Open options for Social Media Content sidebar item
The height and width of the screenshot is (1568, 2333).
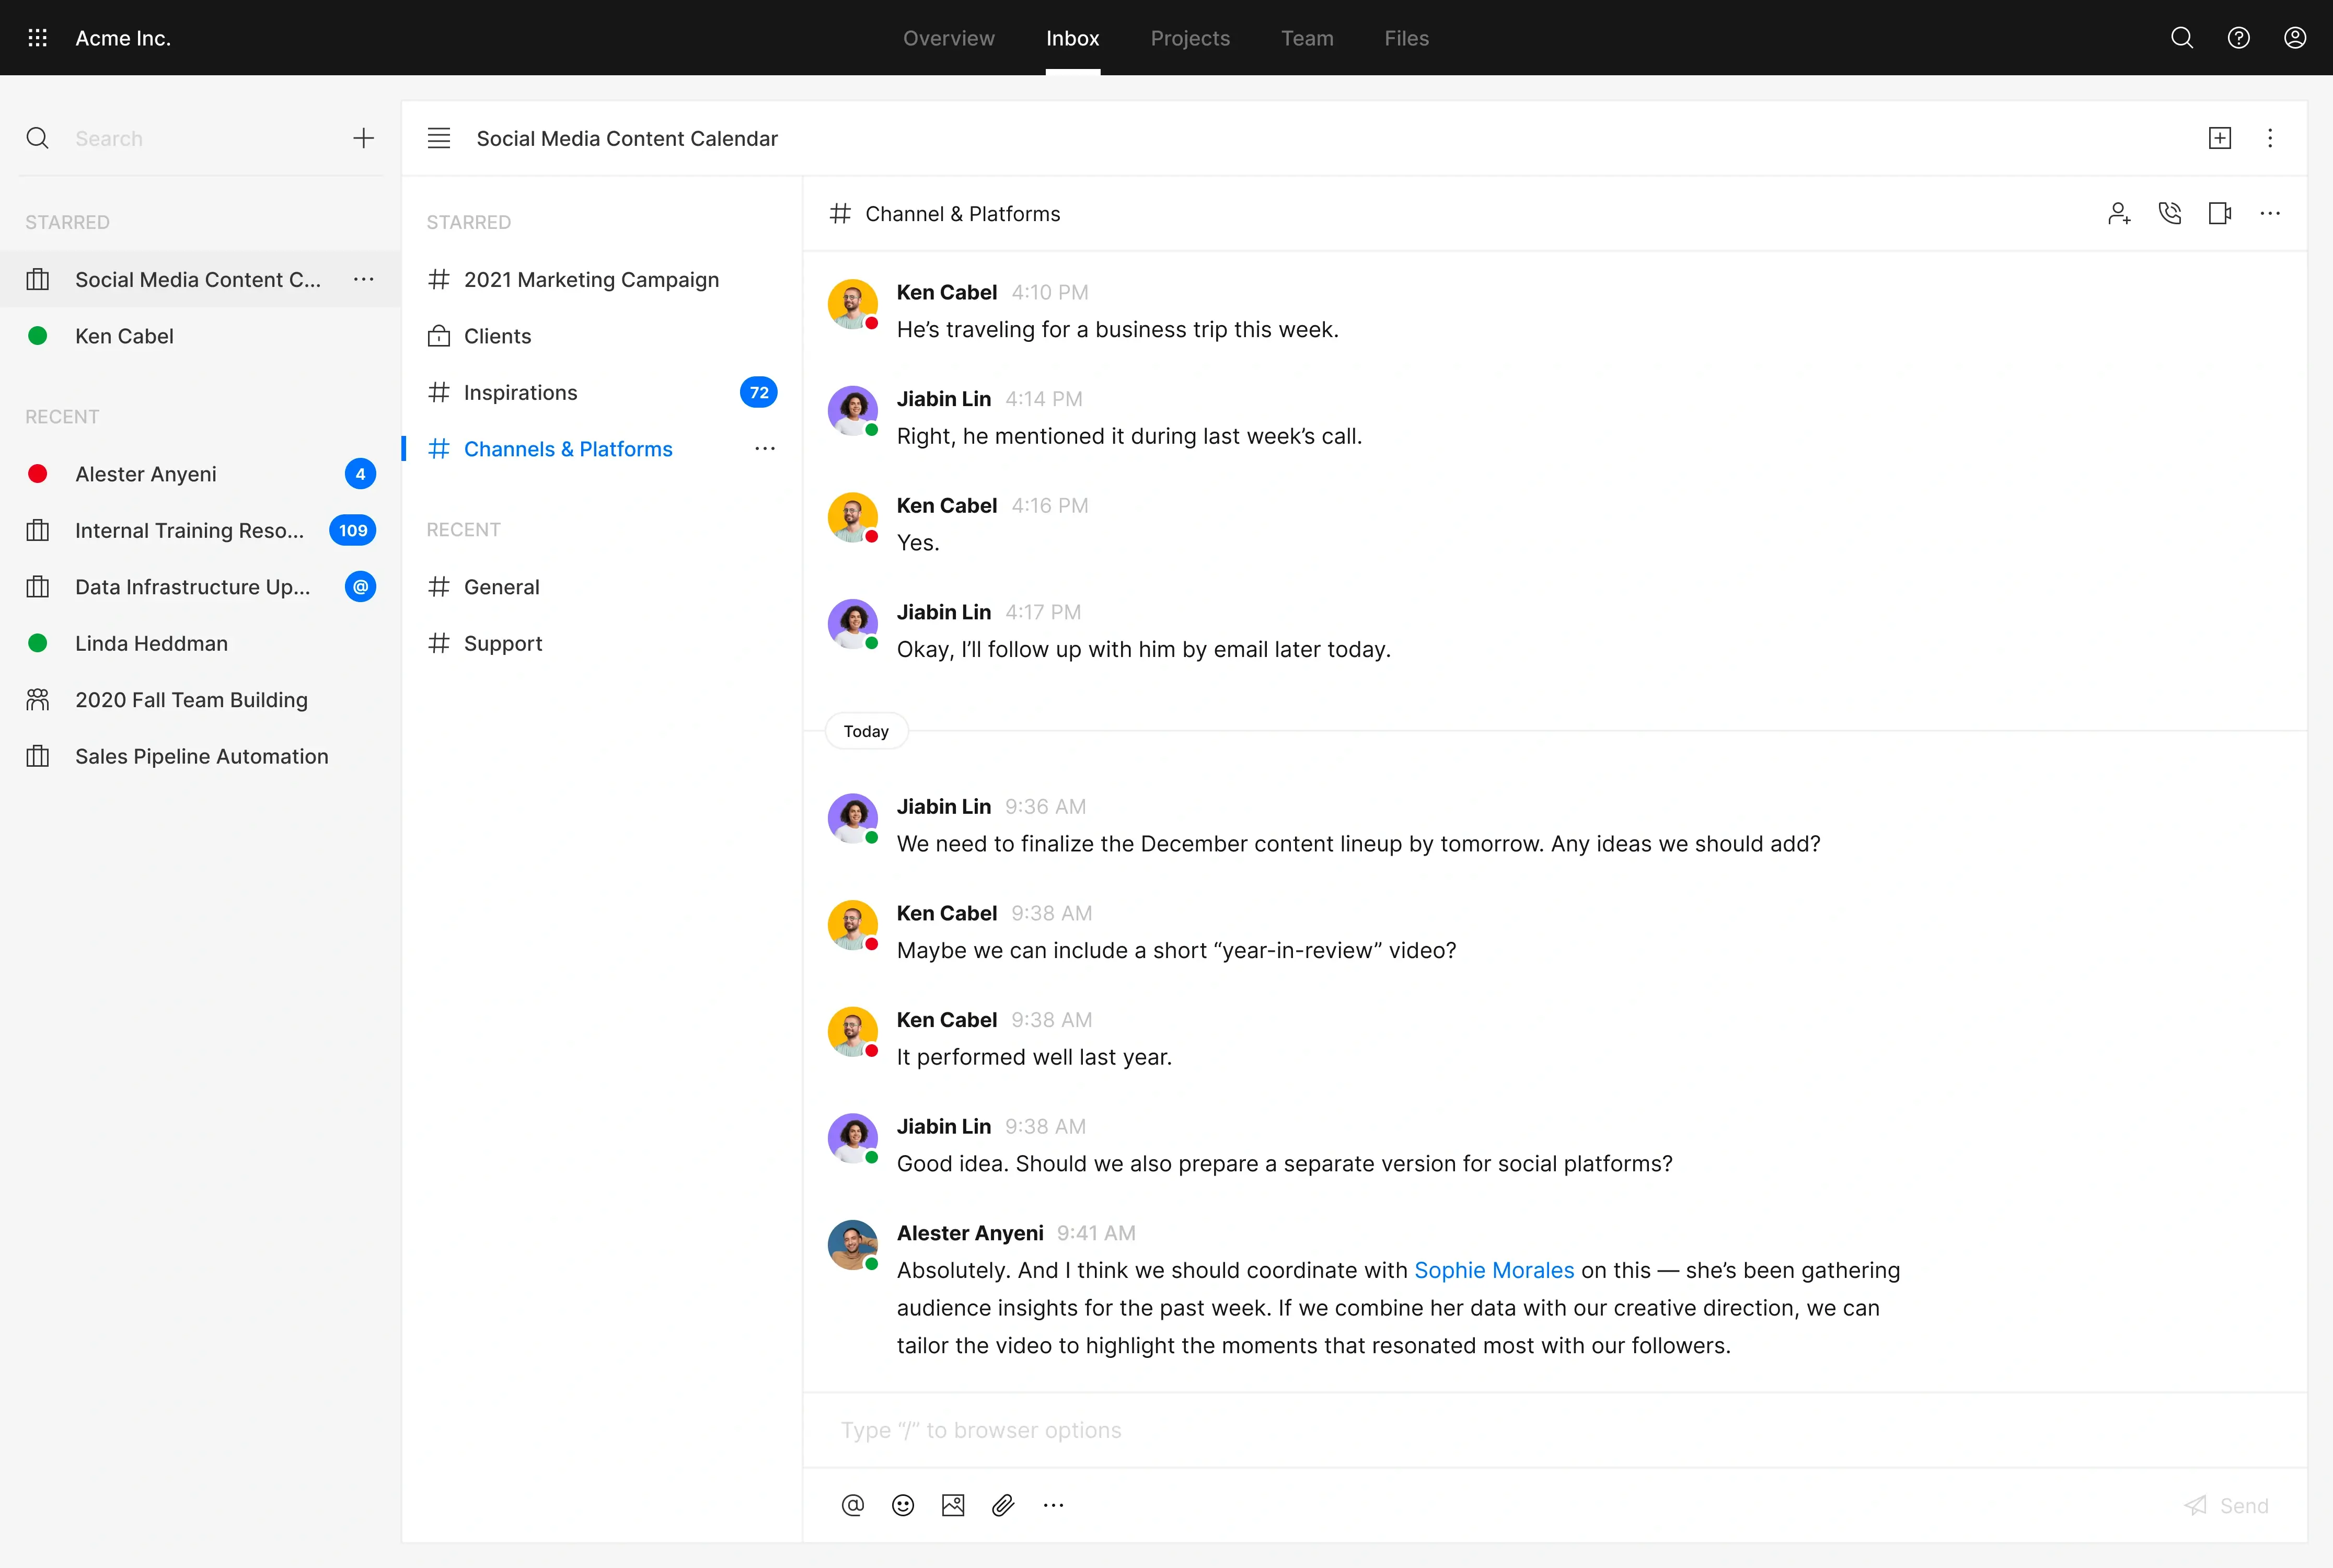(364, 280)
